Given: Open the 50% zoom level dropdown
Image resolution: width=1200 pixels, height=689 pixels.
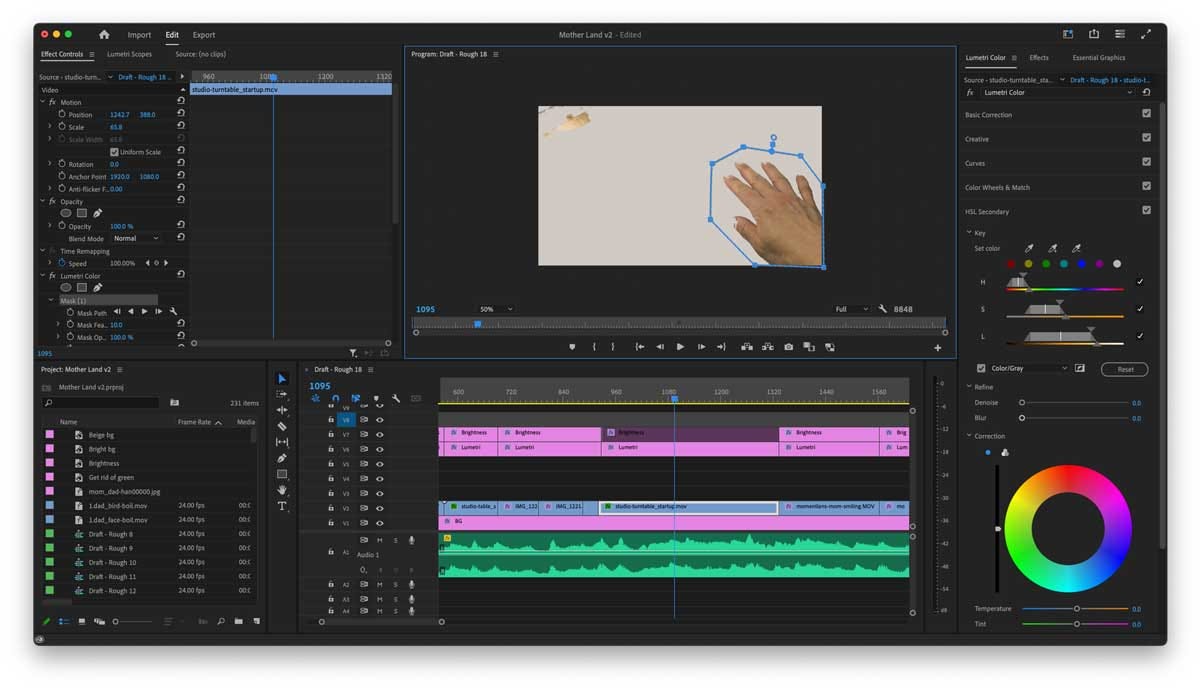Looking at the screenshot, I should tap(495, 310).
